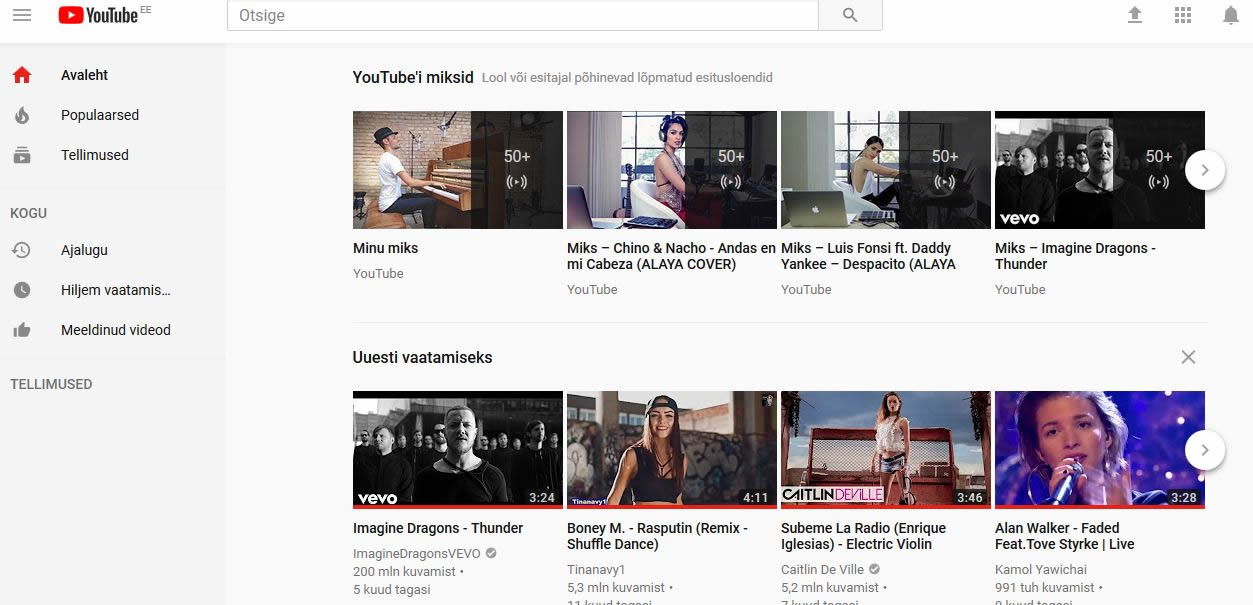This screenshot has width=1253, height=605.
Task: Open Ajalugu in sidebar
Action: [113, 250]
